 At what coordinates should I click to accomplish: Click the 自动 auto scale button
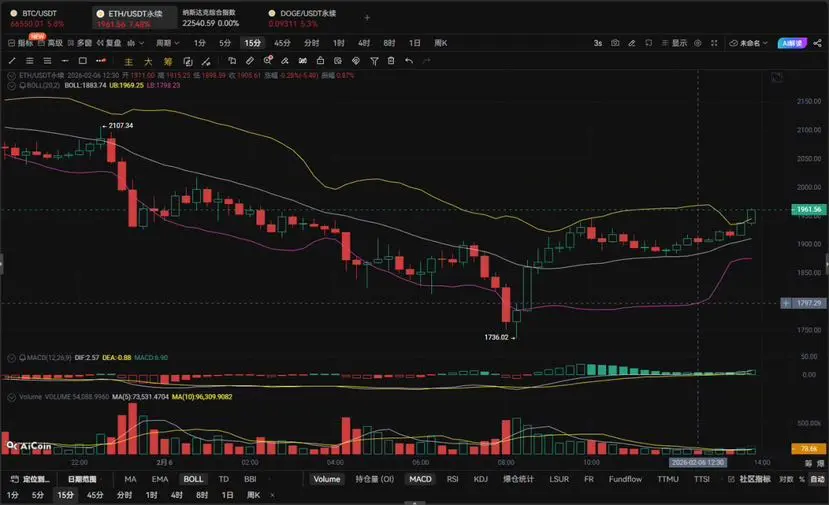click(817, 479)
